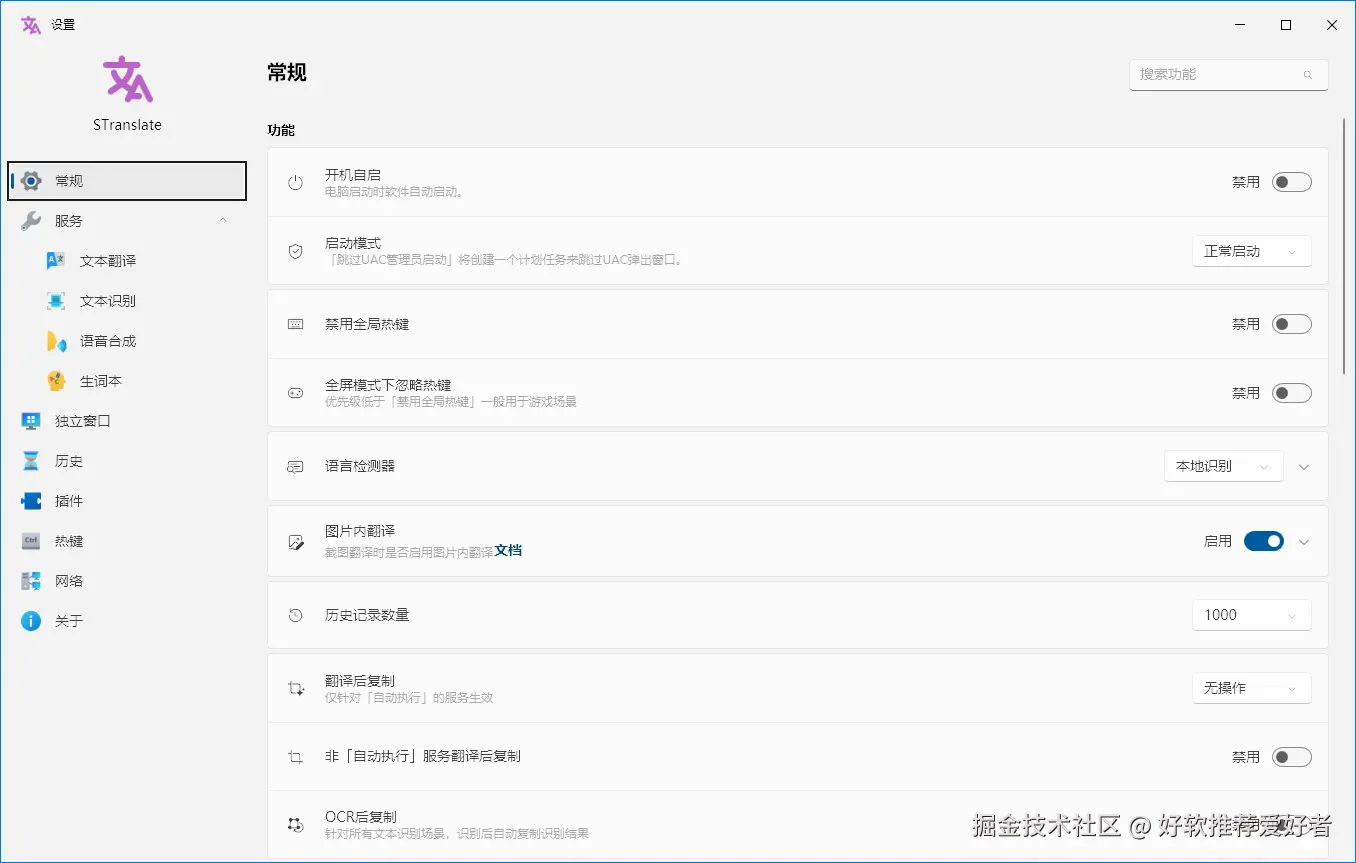Enable the 开机自启 switch
This screenshot has height=863, width=1356.
(x=1291, y=182)
